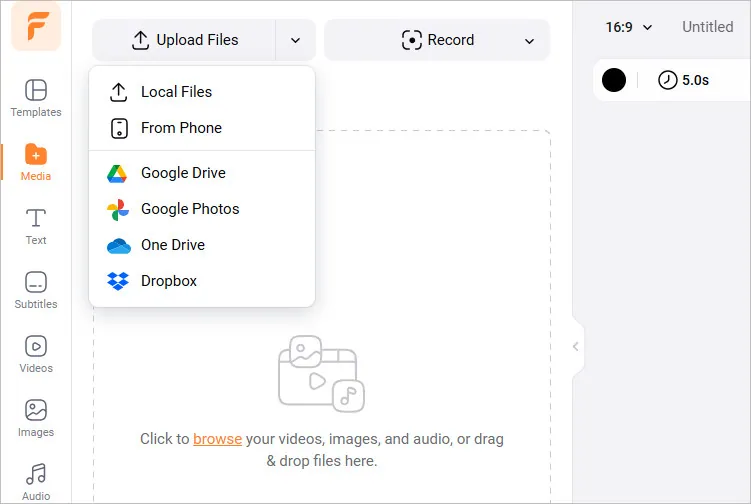The image size is (751, 504).
Task: Collapse the media panel with side arrow
Action: tap(576, 346)
